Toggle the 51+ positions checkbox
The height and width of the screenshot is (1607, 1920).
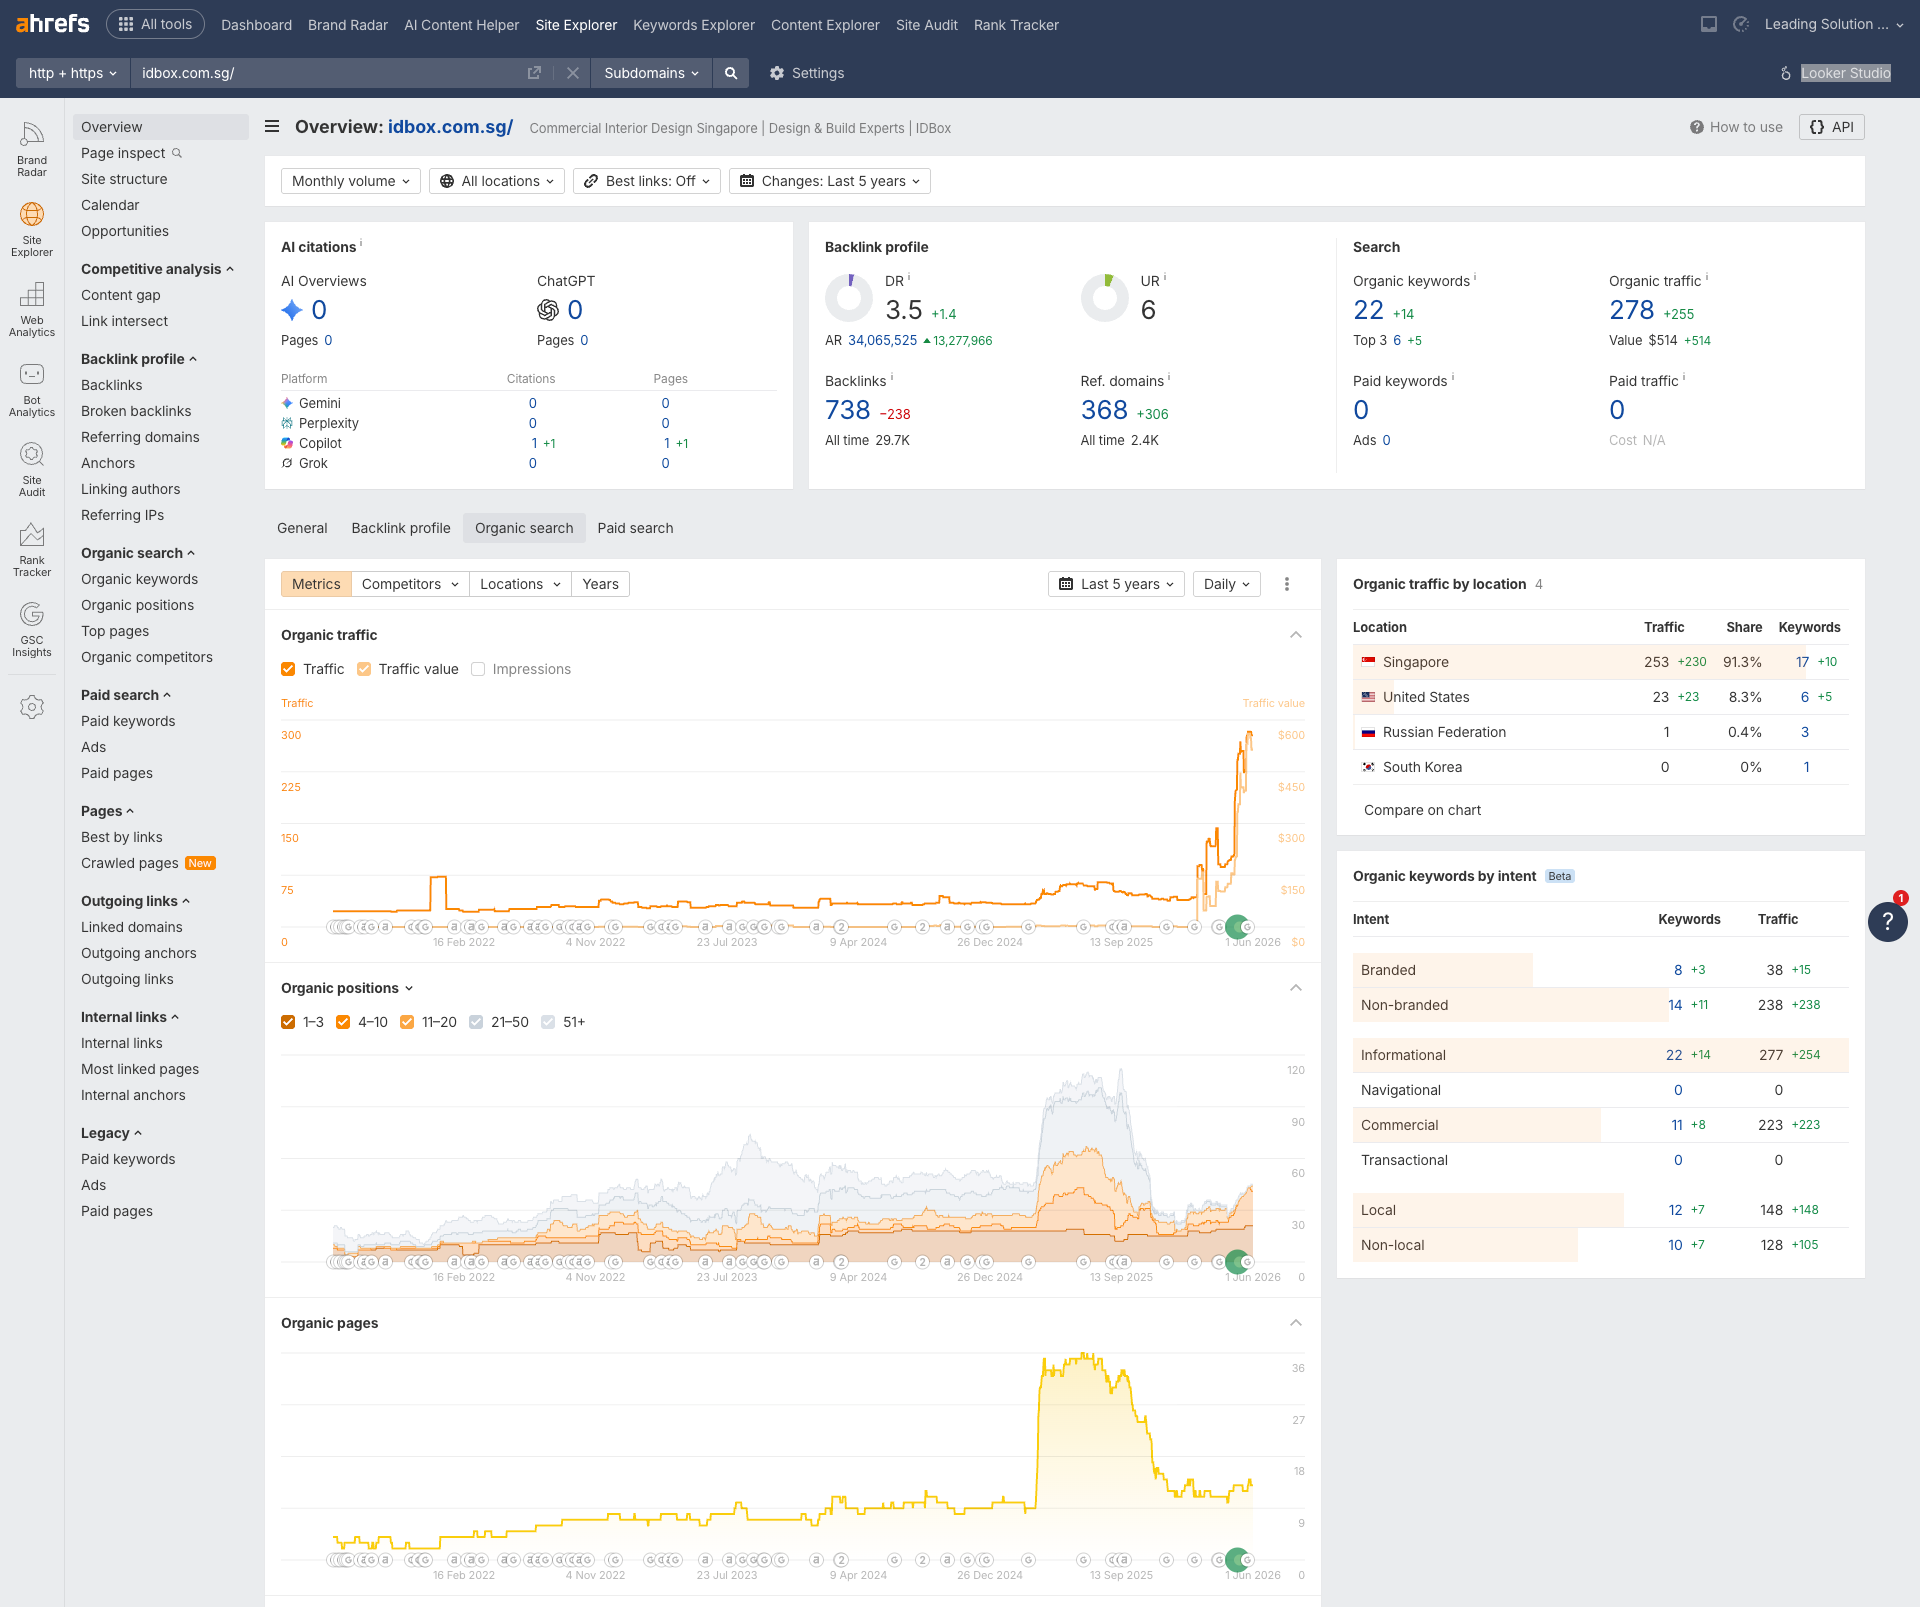pyautogui.click(x=548, y=1022)
